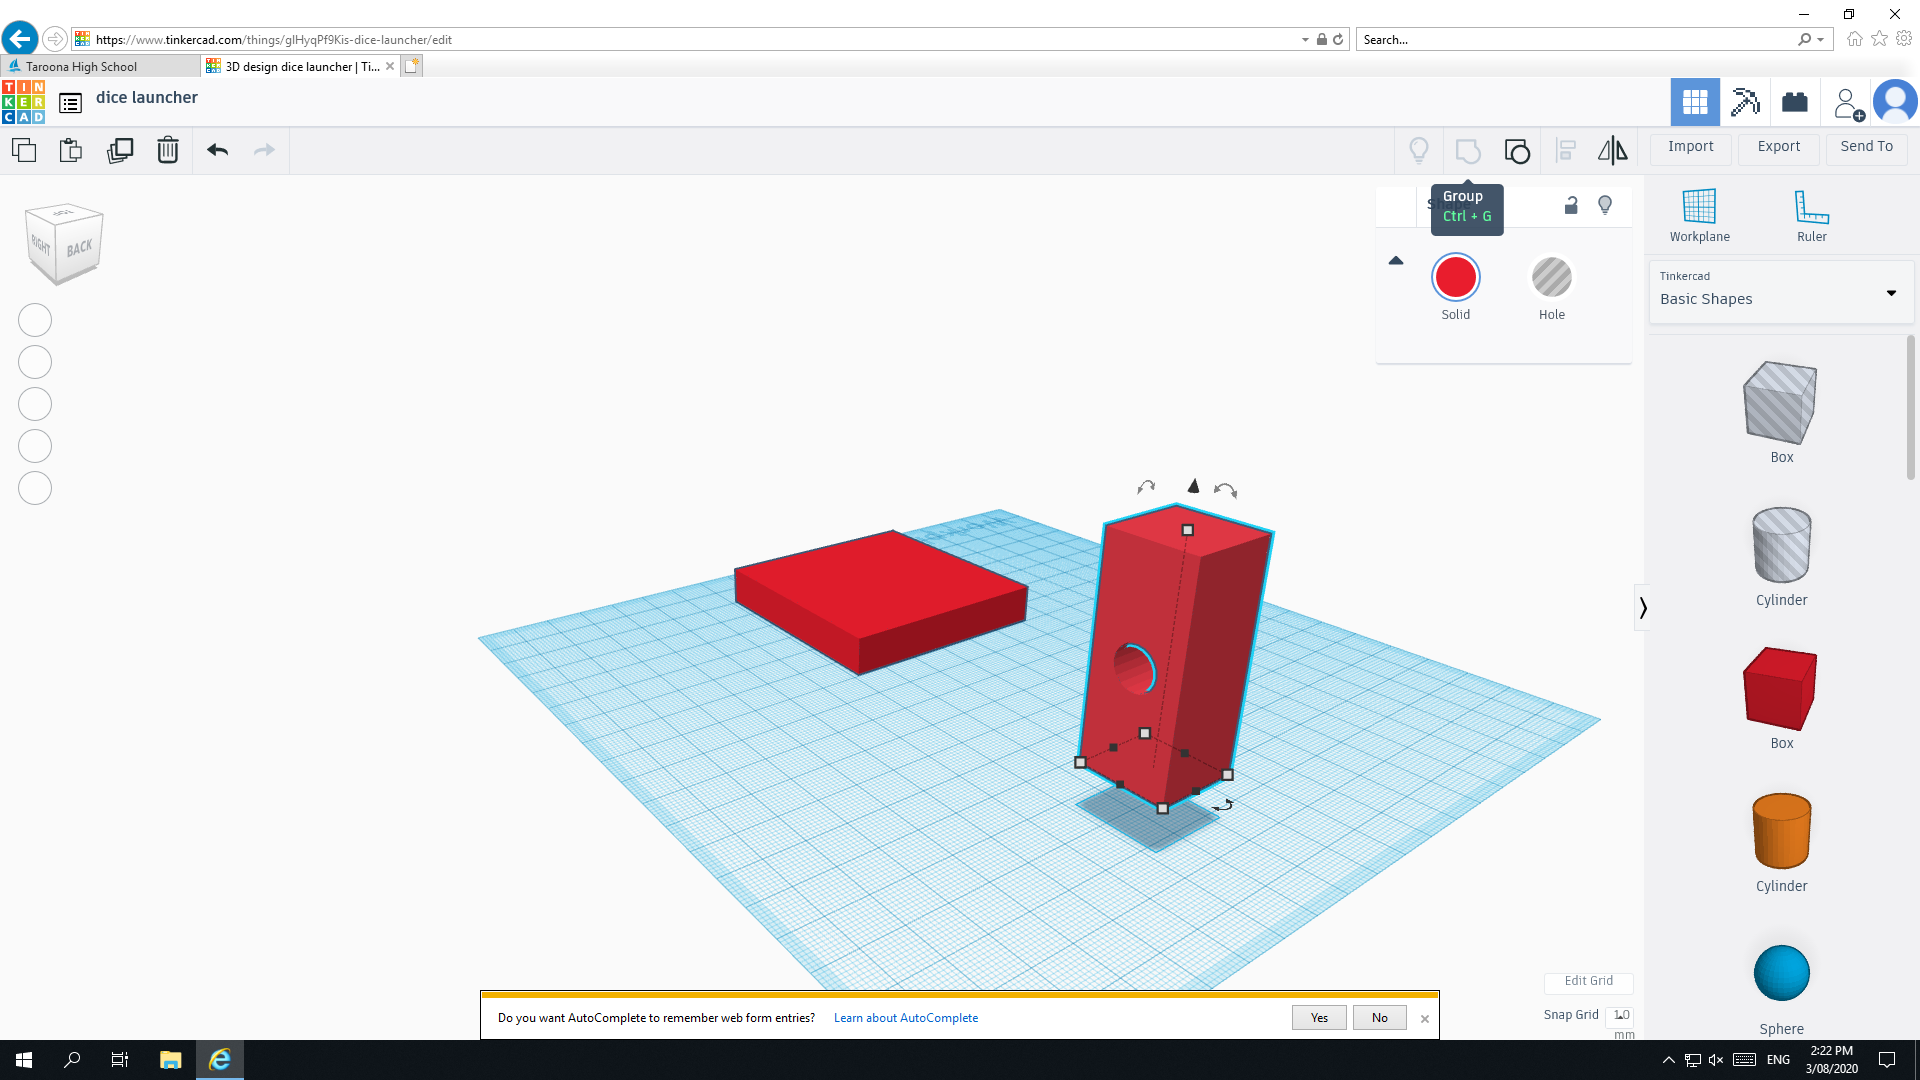Image resolution: width=1920 pixels, height=1080 pixels.
Task: Click the Mirror tool icon
Action: 1612,151
